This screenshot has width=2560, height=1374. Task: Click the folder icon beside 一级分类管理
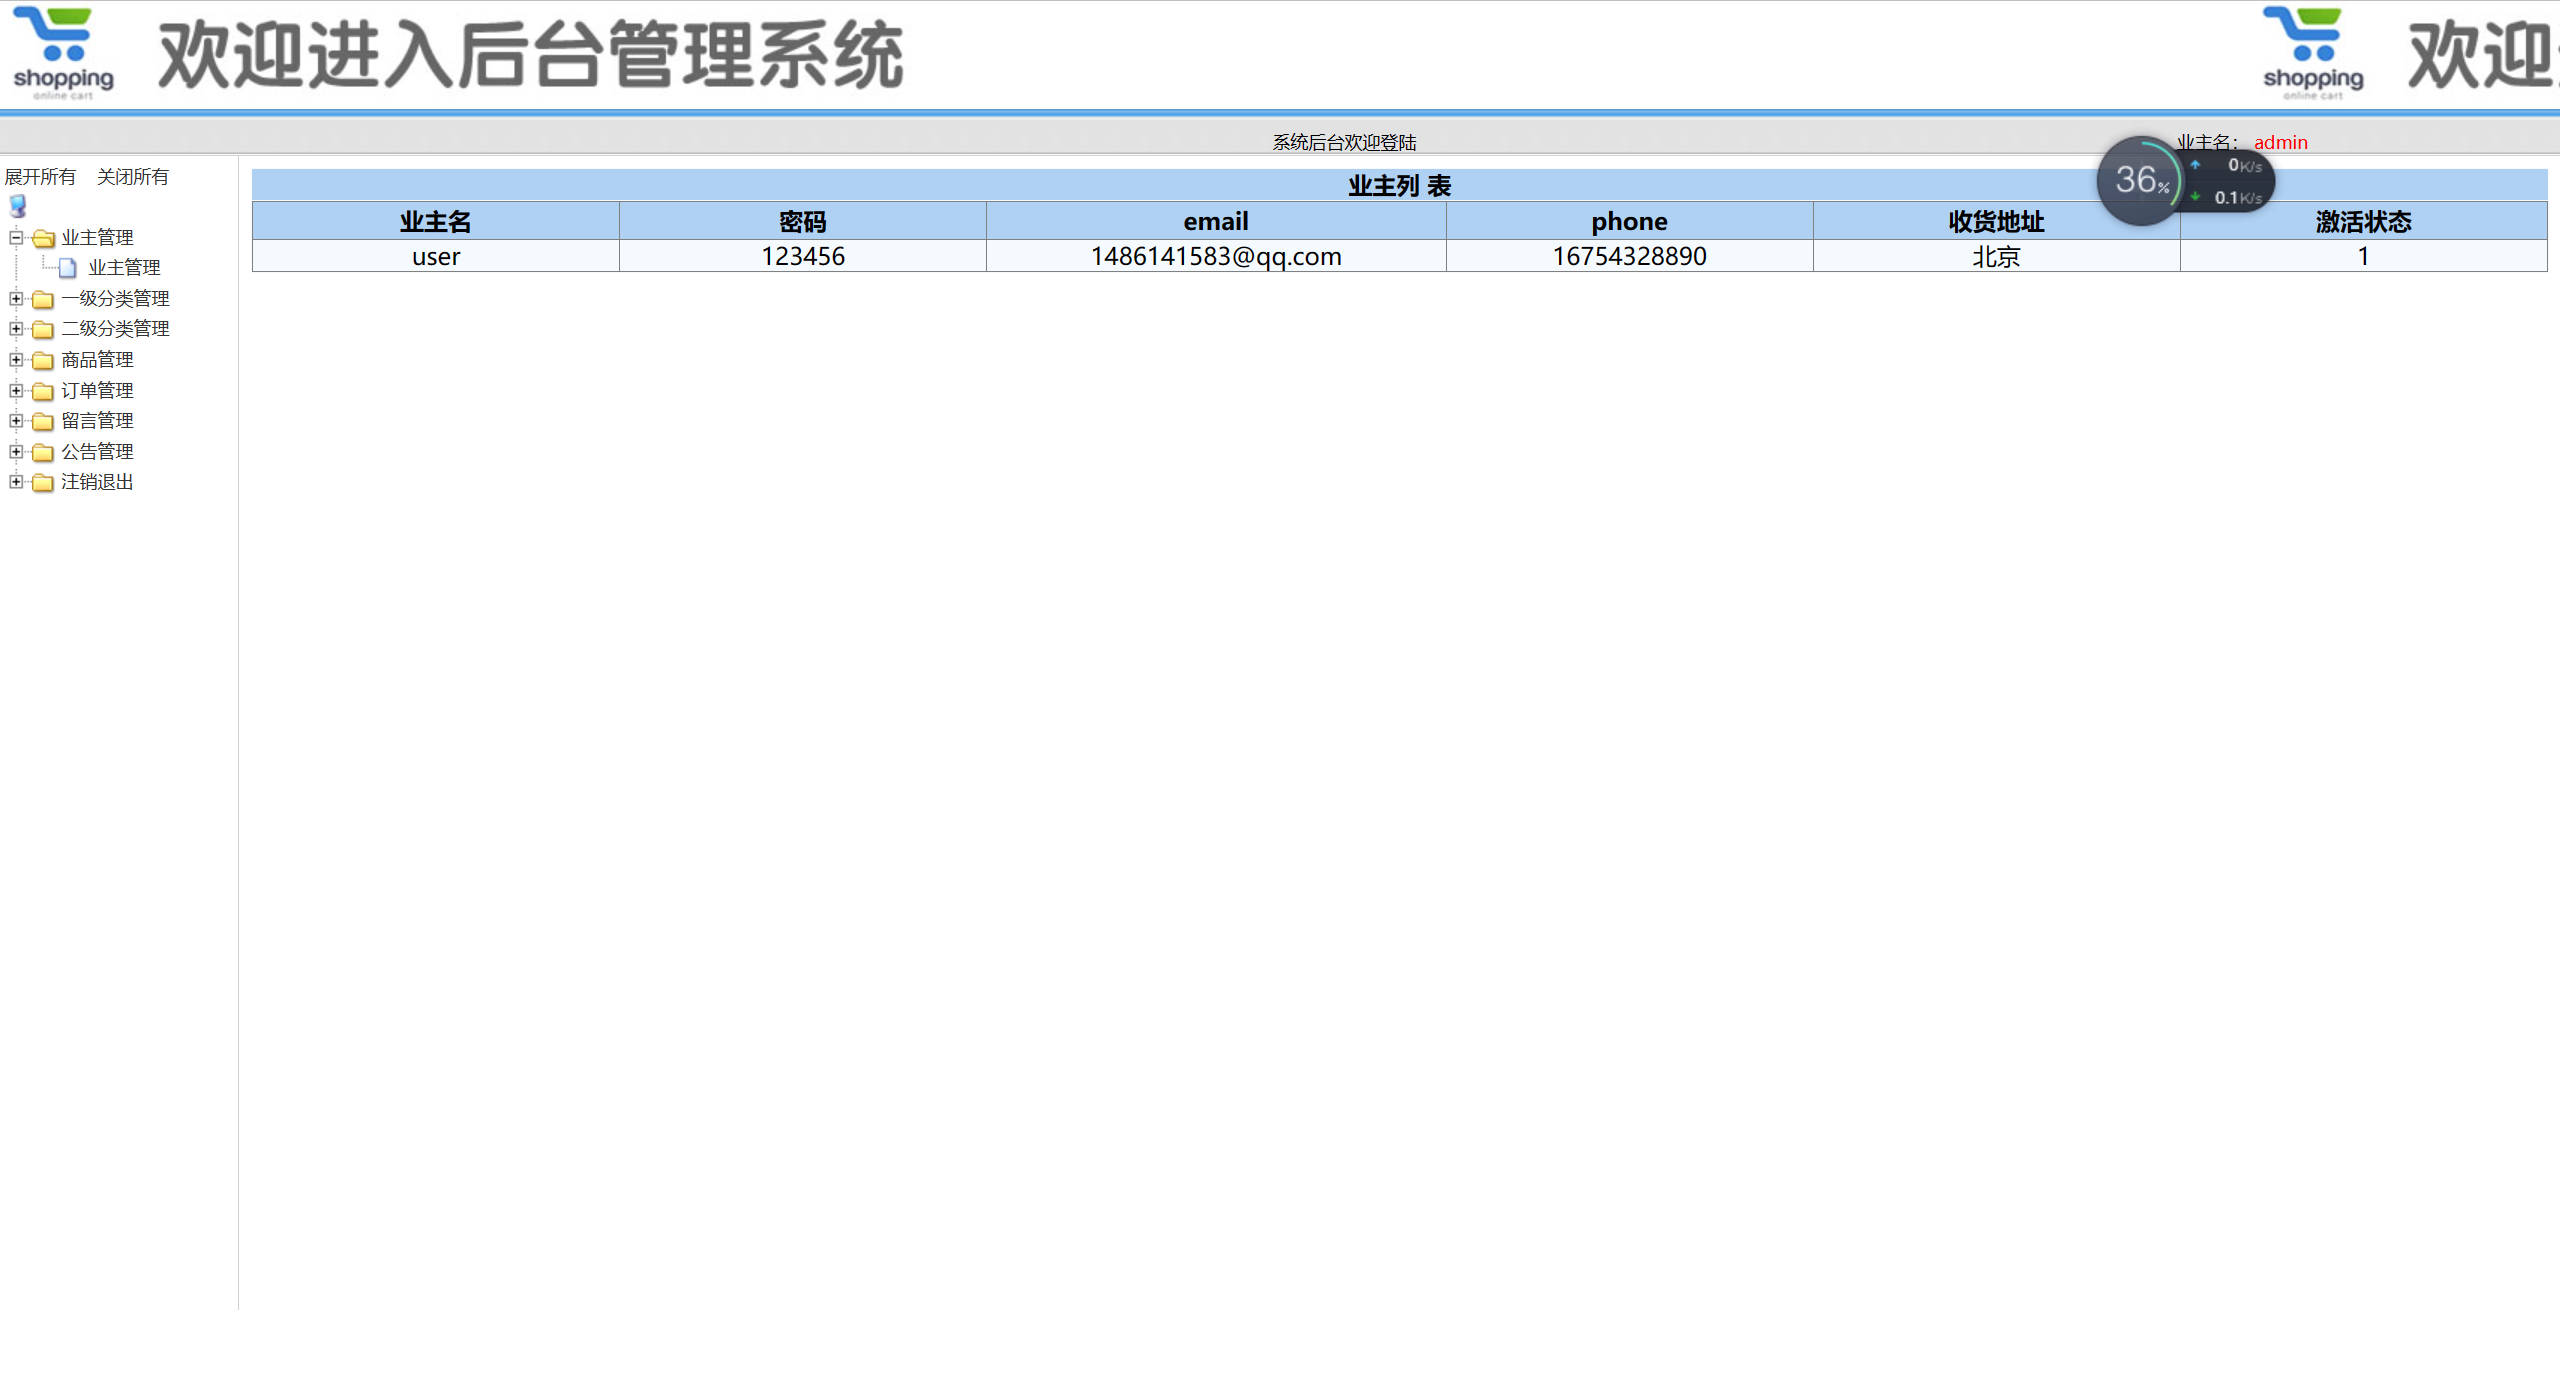42,298
